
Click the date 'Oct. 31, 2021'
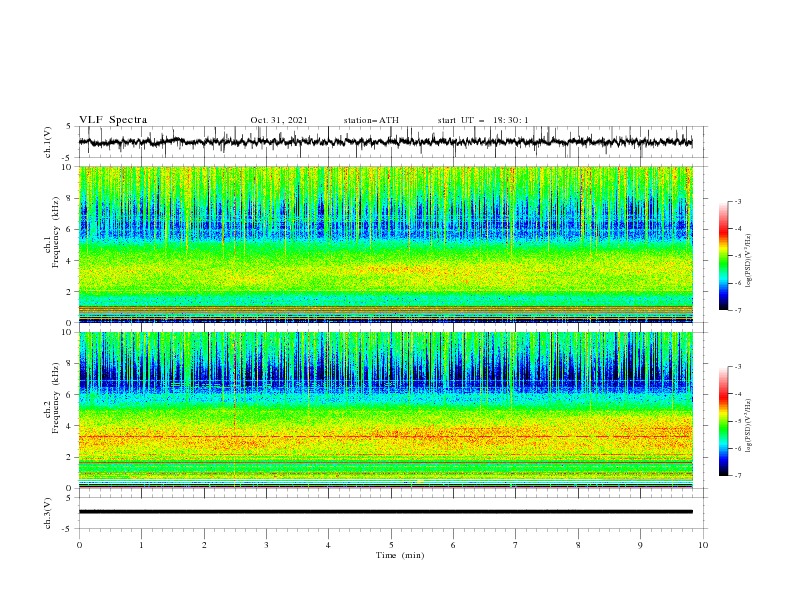click(279, 120)
